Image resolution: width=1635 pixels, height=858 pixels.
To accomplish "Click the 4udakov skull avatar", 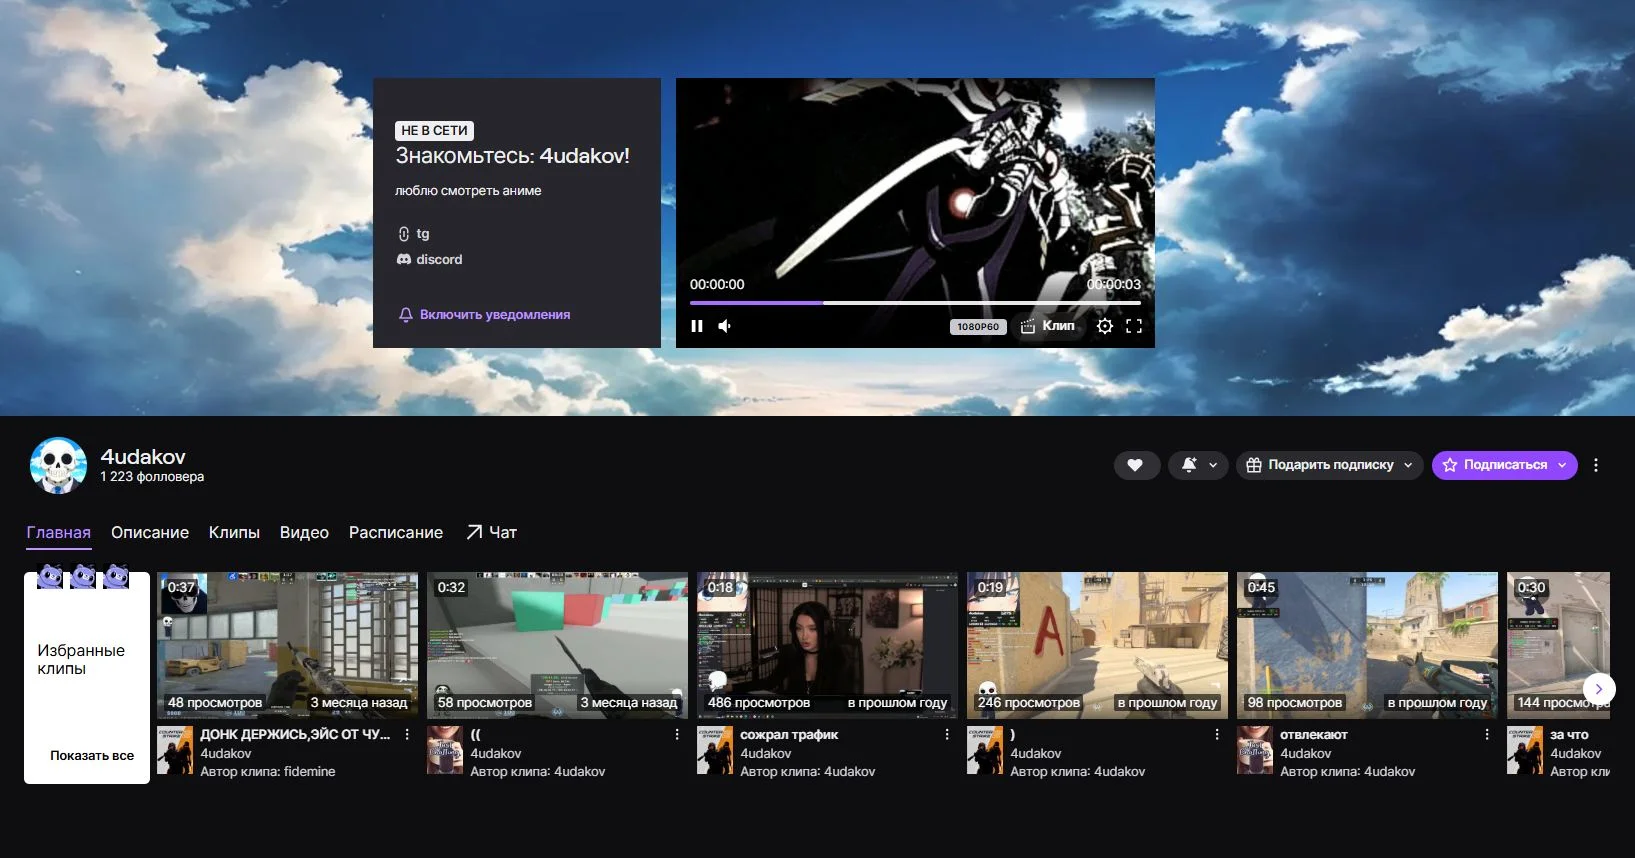I will 58,465.
